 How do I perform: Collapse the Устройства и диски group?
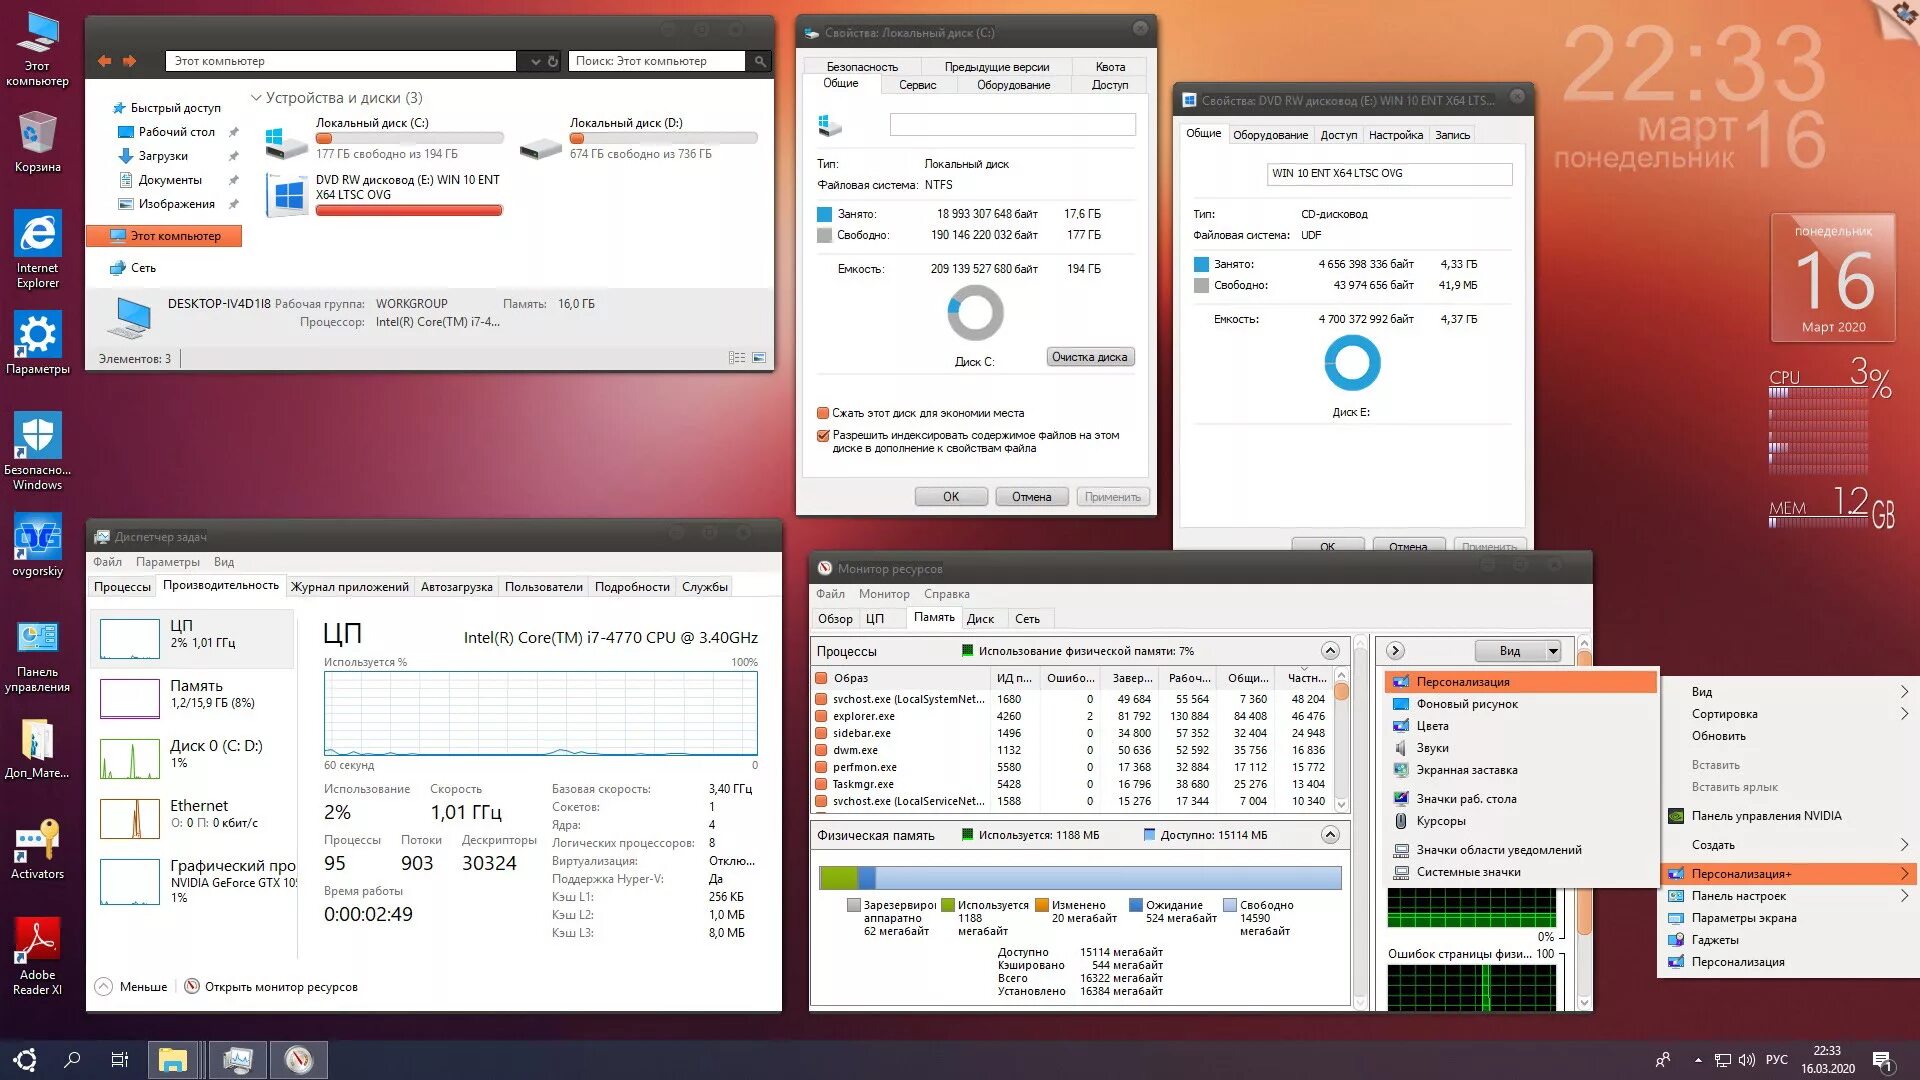tap(256, 98)
